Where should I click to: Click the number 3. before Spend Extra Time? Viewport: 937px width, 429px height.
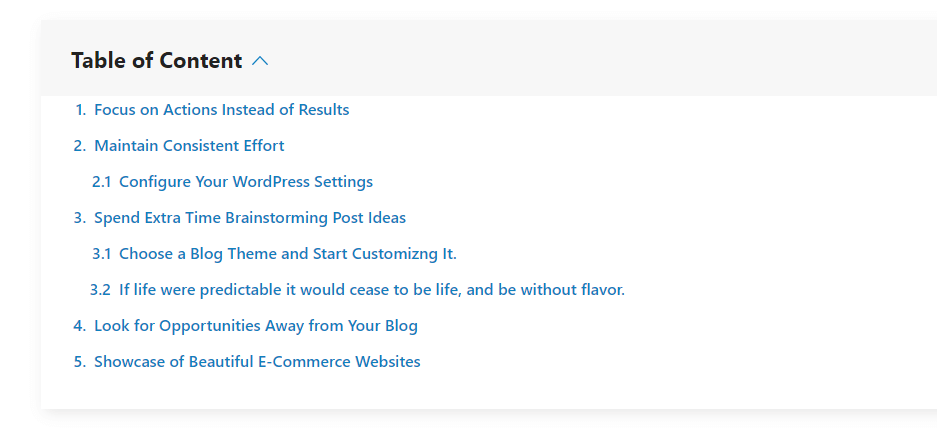pos(80,218)
